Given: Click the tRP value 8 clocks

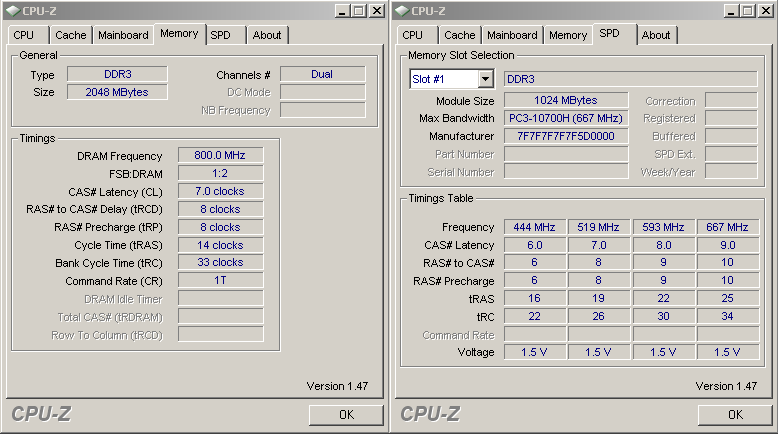Looking at the screenshot, I should click(x=220, y=227).
